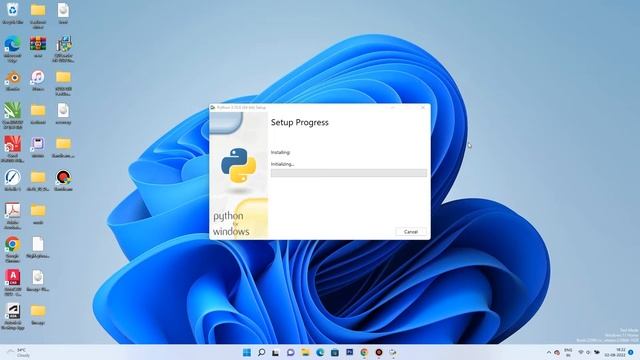
Task: Click the Python setup progress bar
Action: tap(349, 173)
